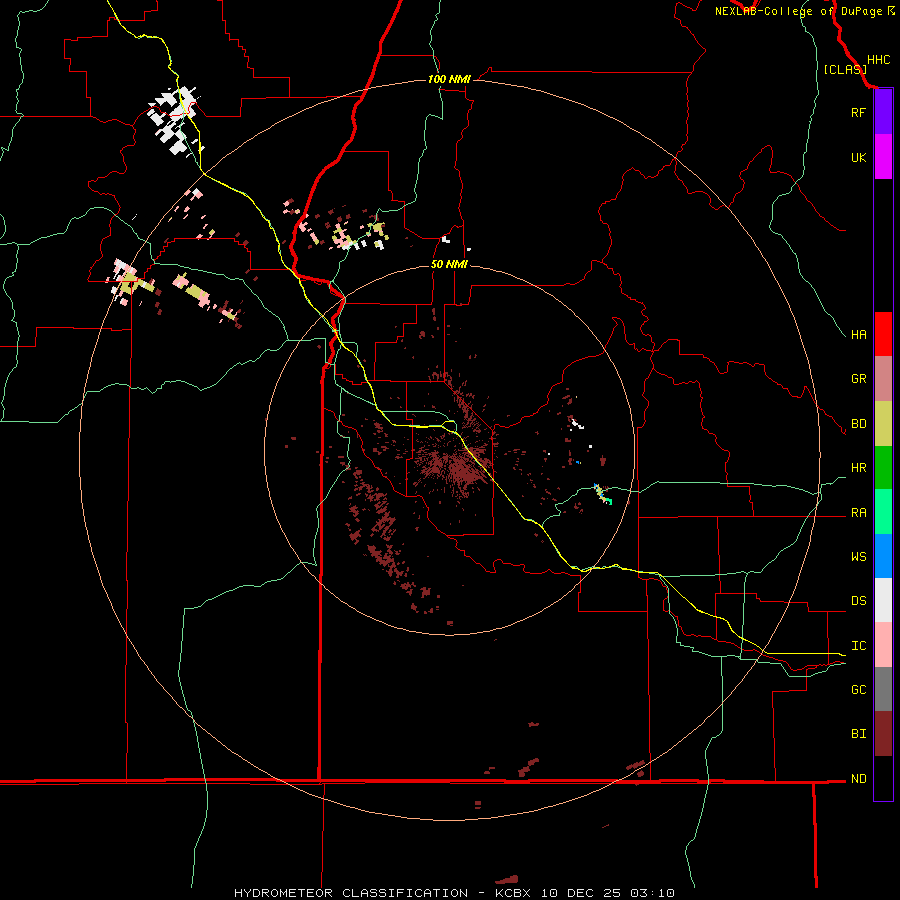The image size is (900, 900).
Task: Click the mint green RA legend swatch
Action: [883, 512]
